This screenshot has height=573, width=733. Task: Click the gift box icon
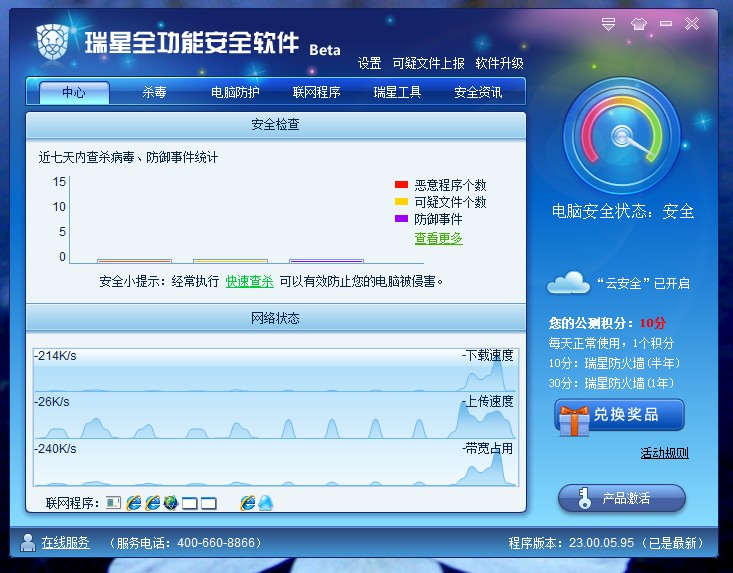[574, 420]
